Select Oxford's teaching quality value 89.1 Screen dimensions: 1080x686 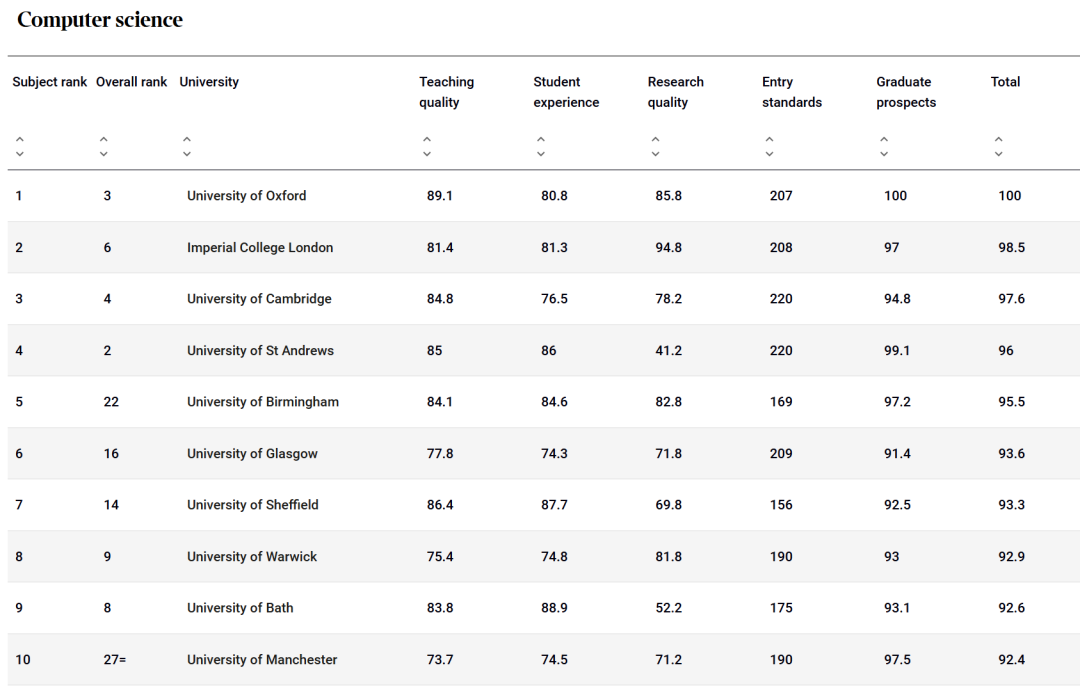(x=439, y=196)
